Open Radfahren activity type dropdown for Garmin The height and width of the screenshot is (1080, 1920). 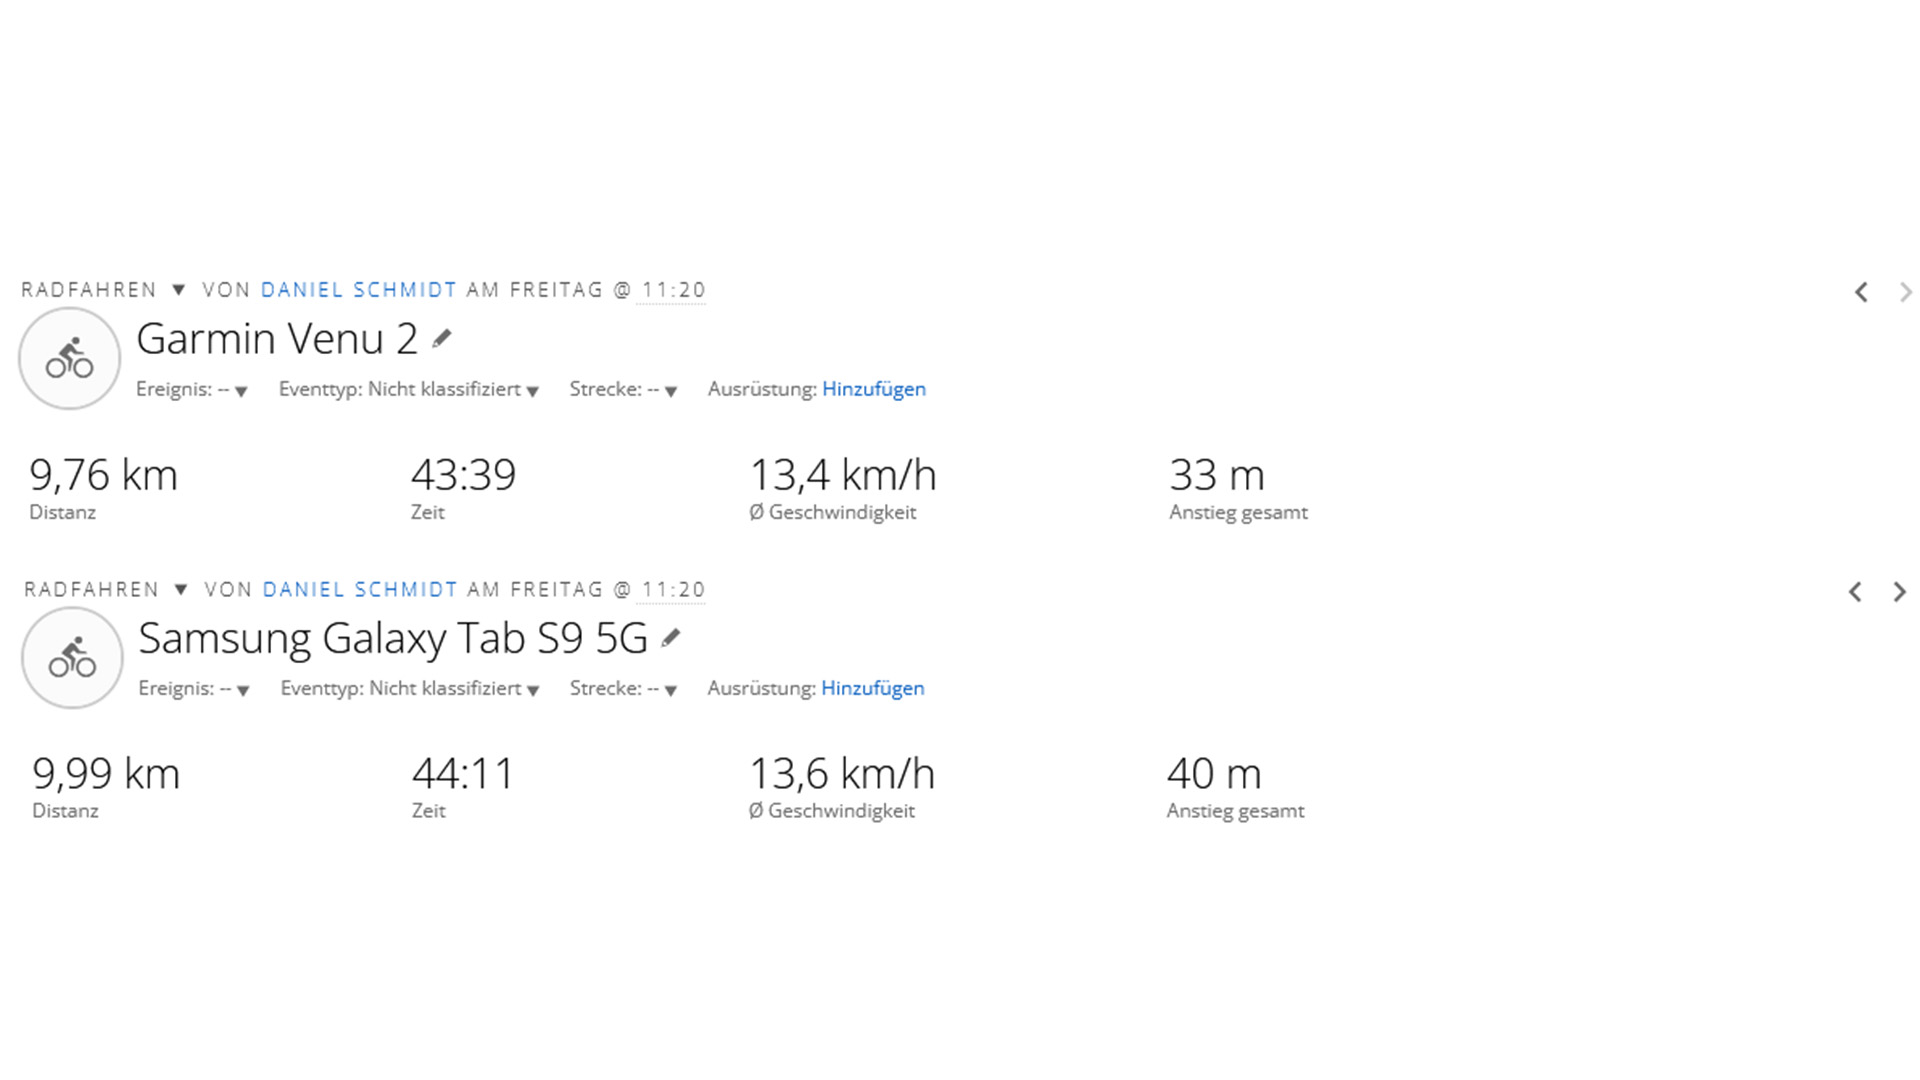[178, 290]
